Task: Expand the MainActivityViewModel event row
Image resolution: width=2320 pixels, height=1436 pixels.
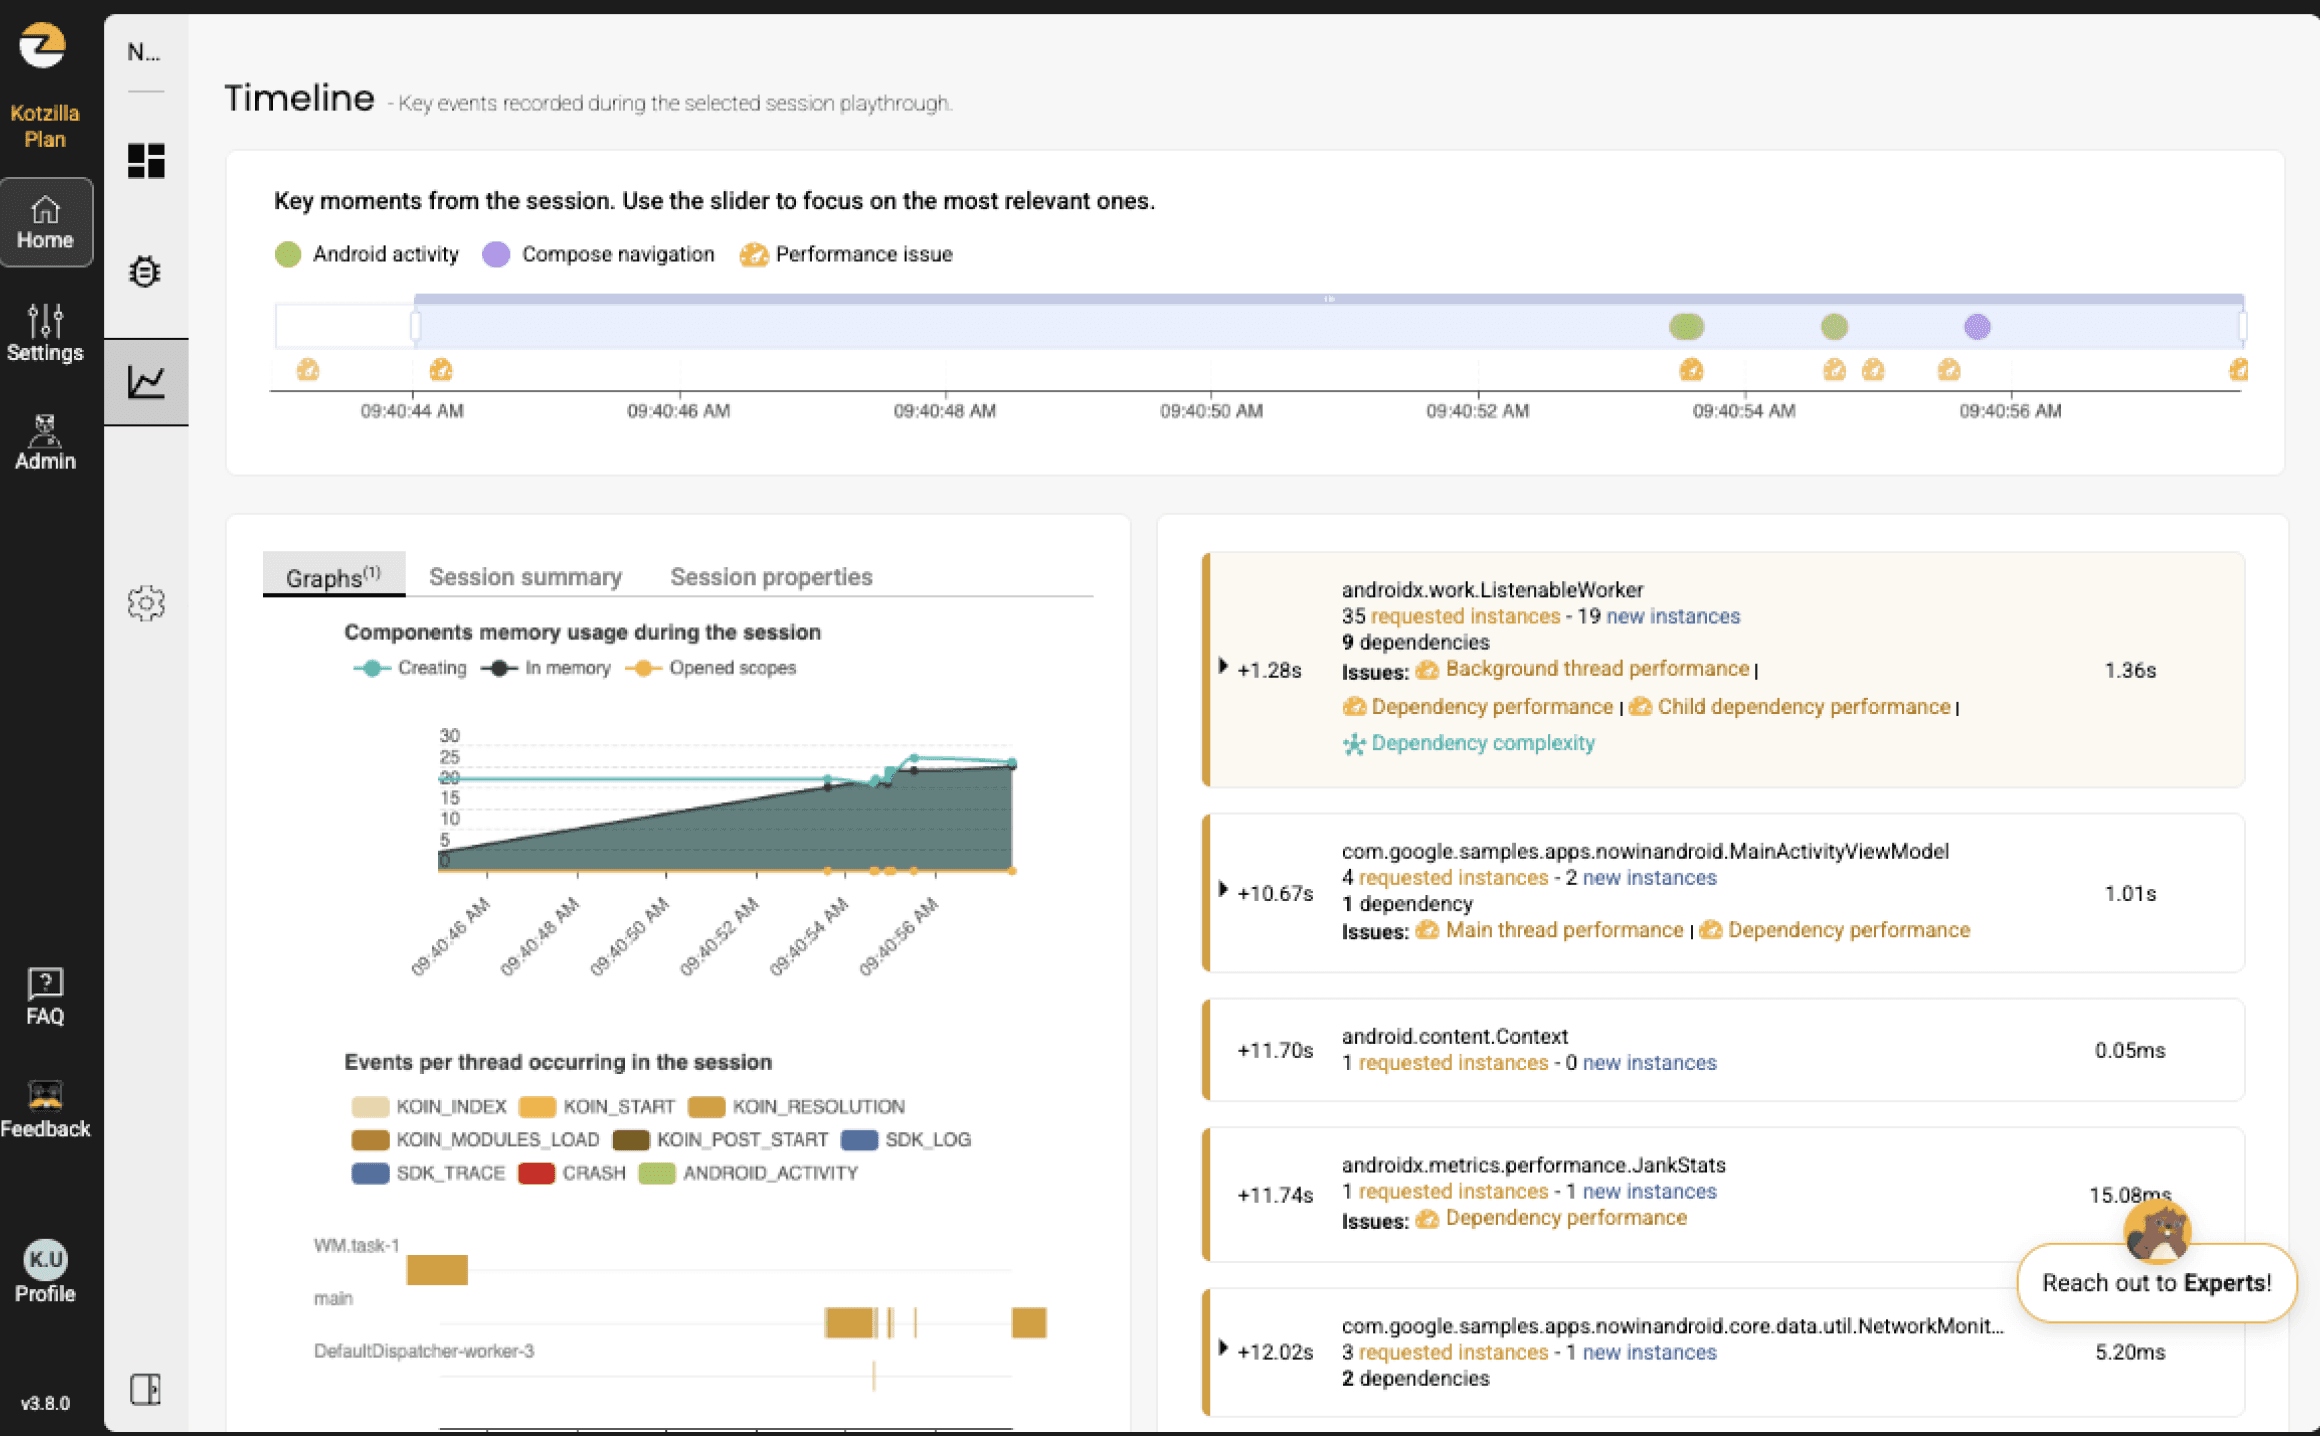Action: pyautogui.click(x=1223, y=889)
